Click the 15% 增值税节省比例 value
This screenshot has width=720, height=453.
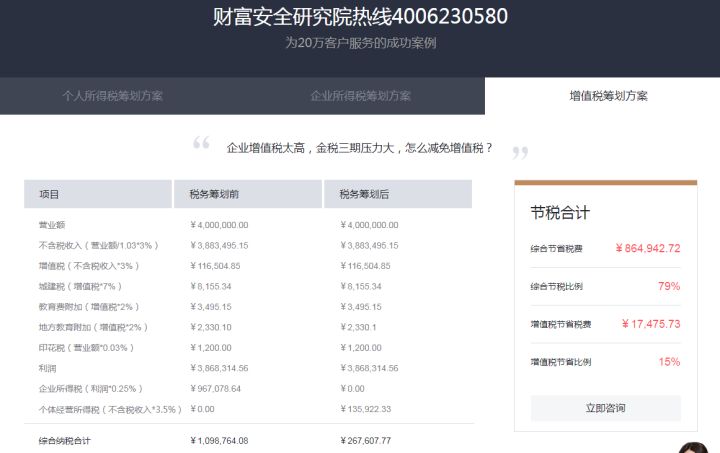coord(669,362)
